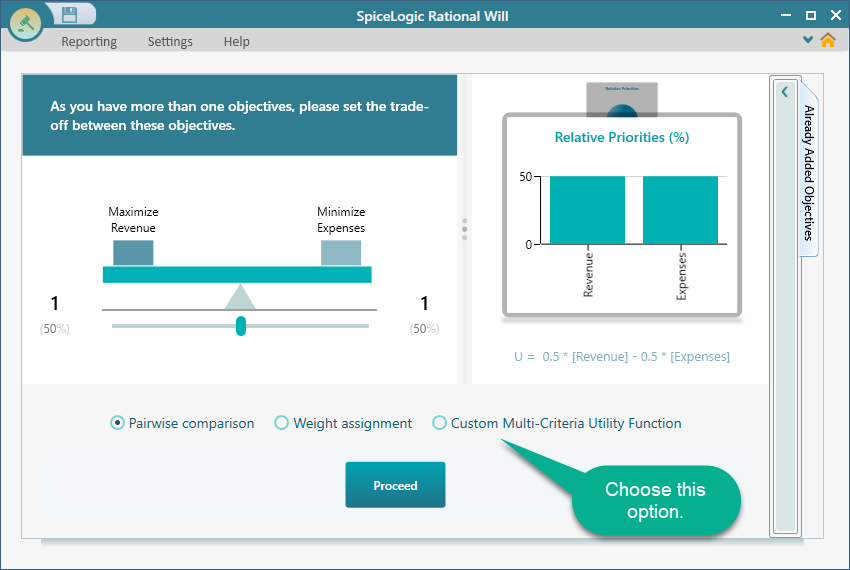Click the balance scale fulcrum triangle
Screen dimensions: 850x570
tap(239, 298)
